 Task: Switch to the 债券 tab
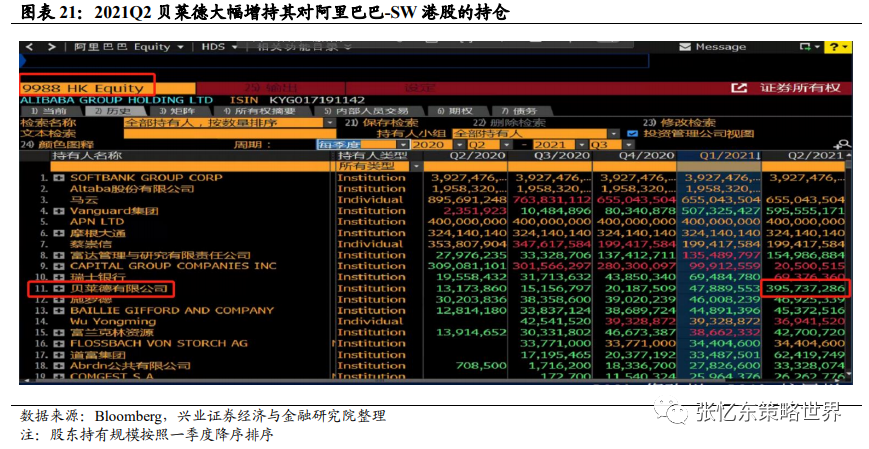[x=519, y=111]
